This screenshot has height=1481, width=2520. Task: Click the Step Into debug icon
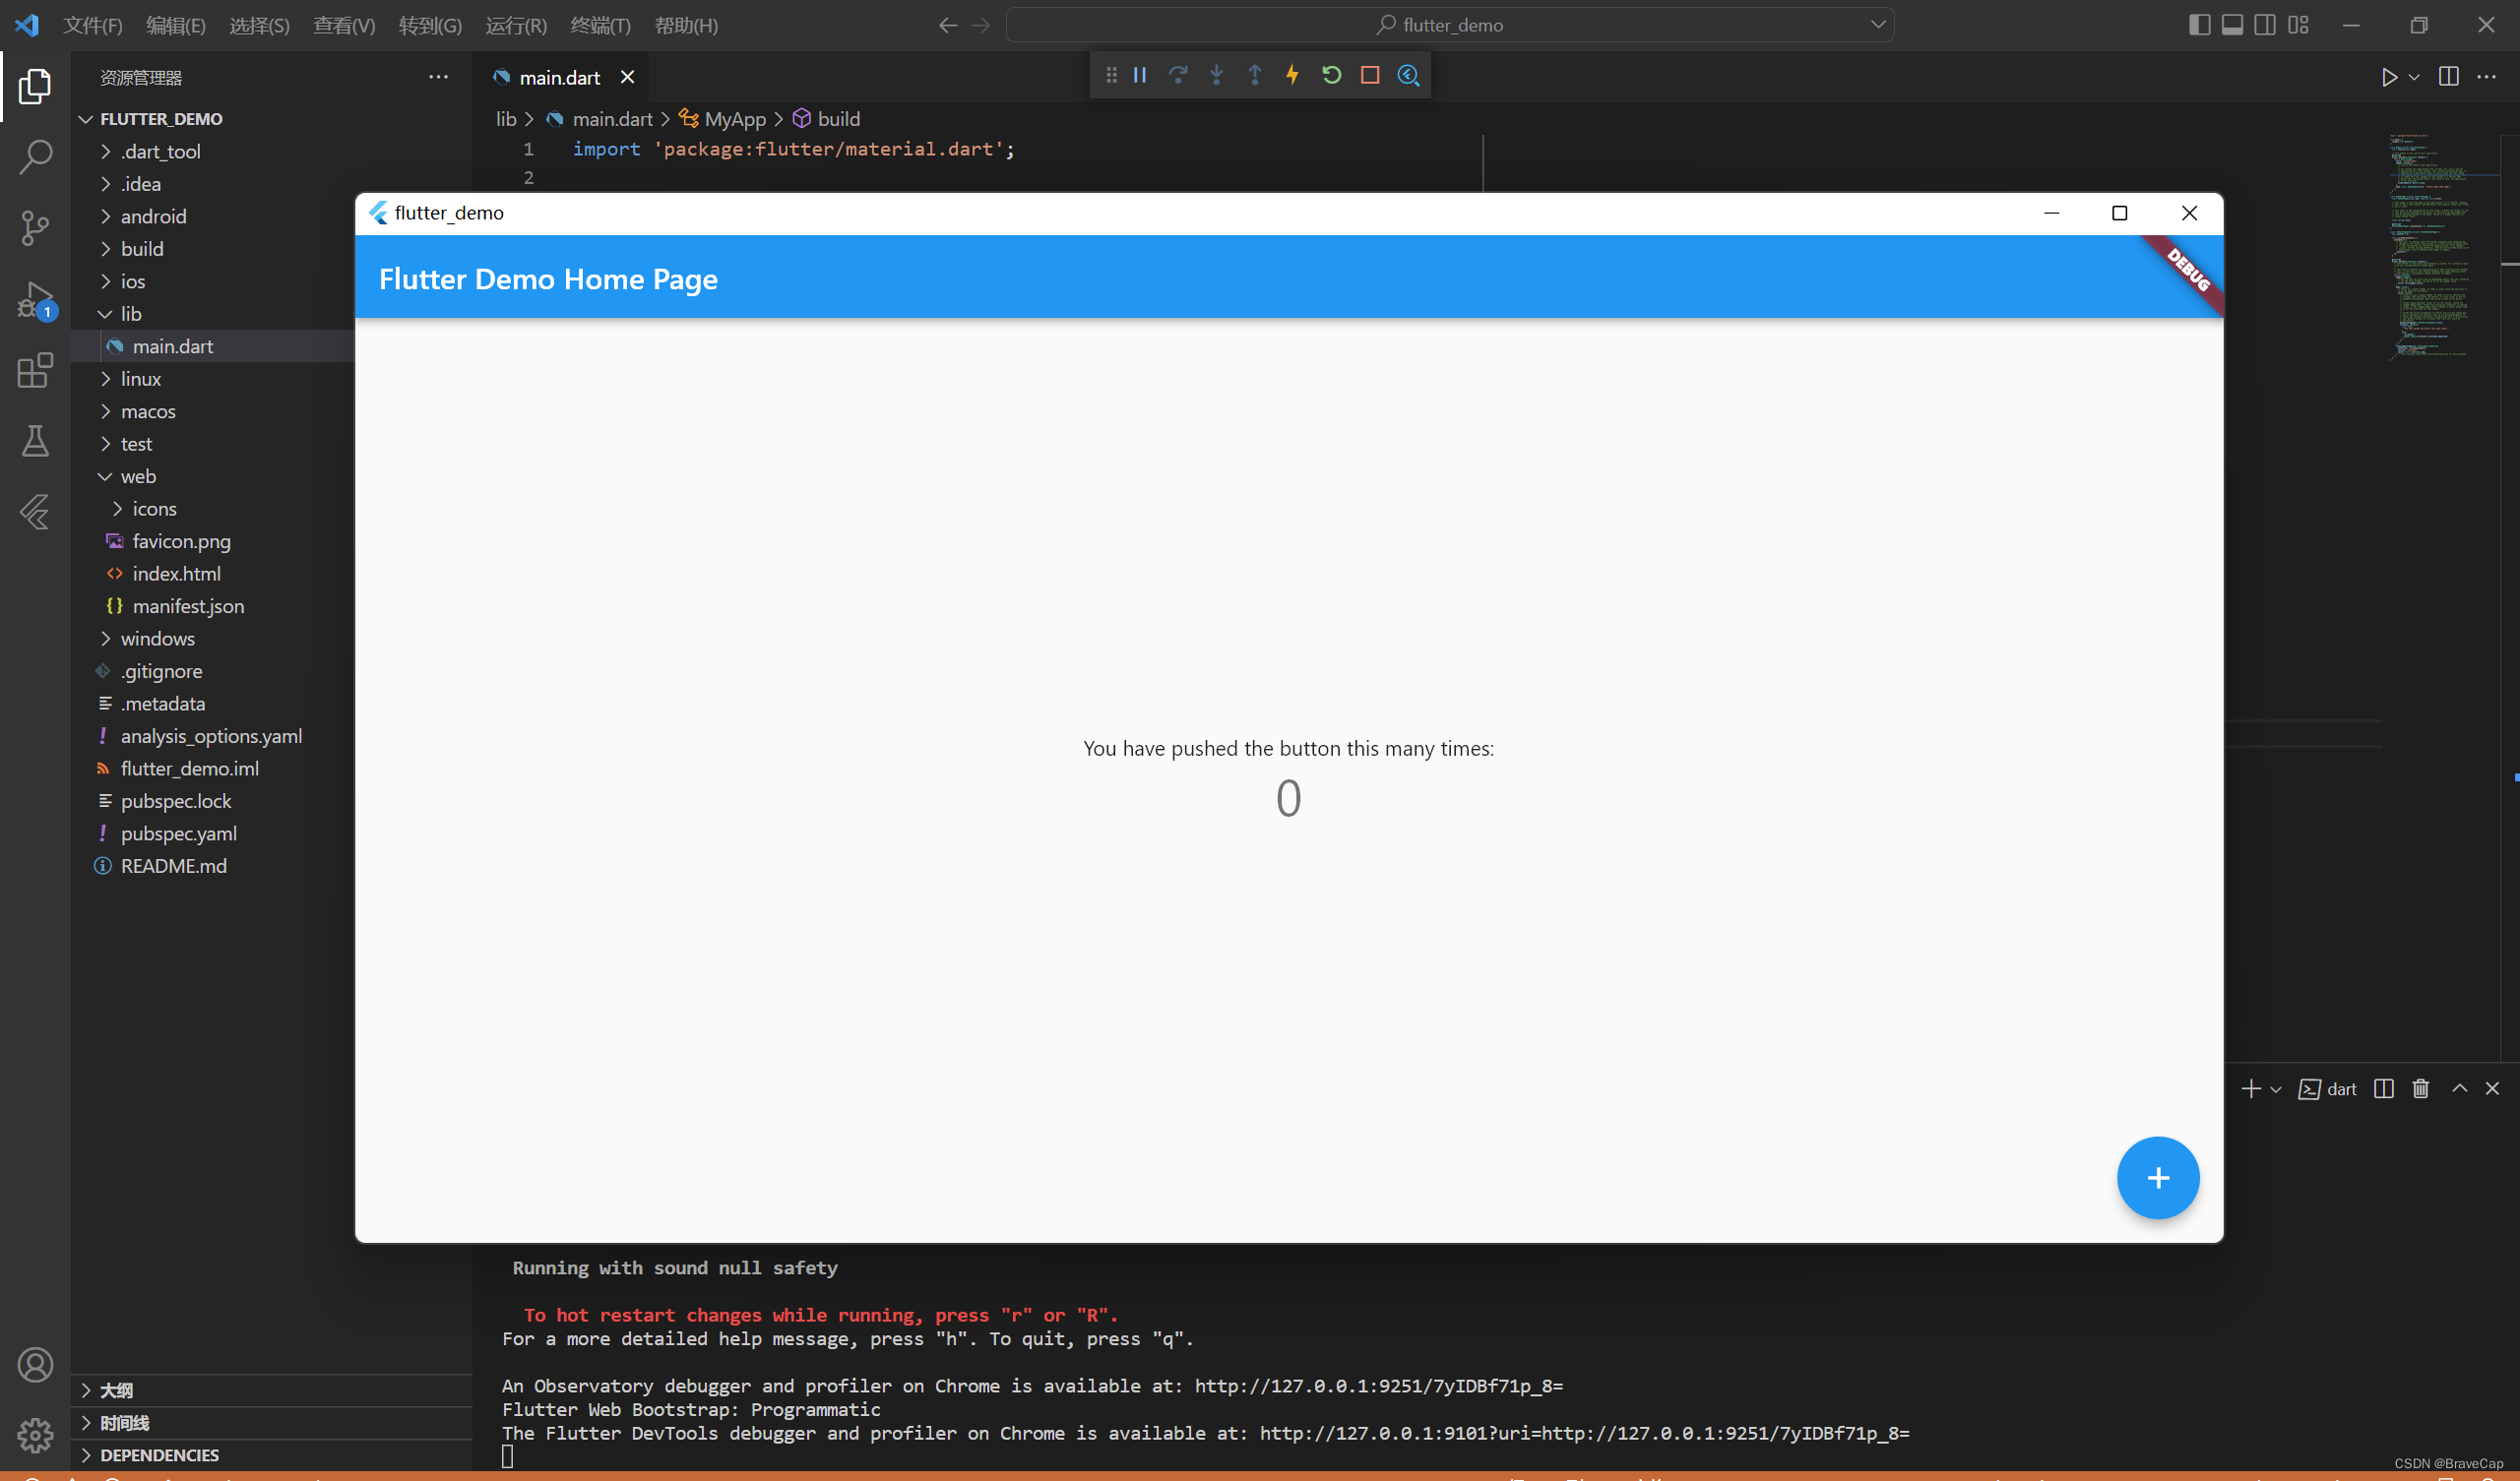1217,75
